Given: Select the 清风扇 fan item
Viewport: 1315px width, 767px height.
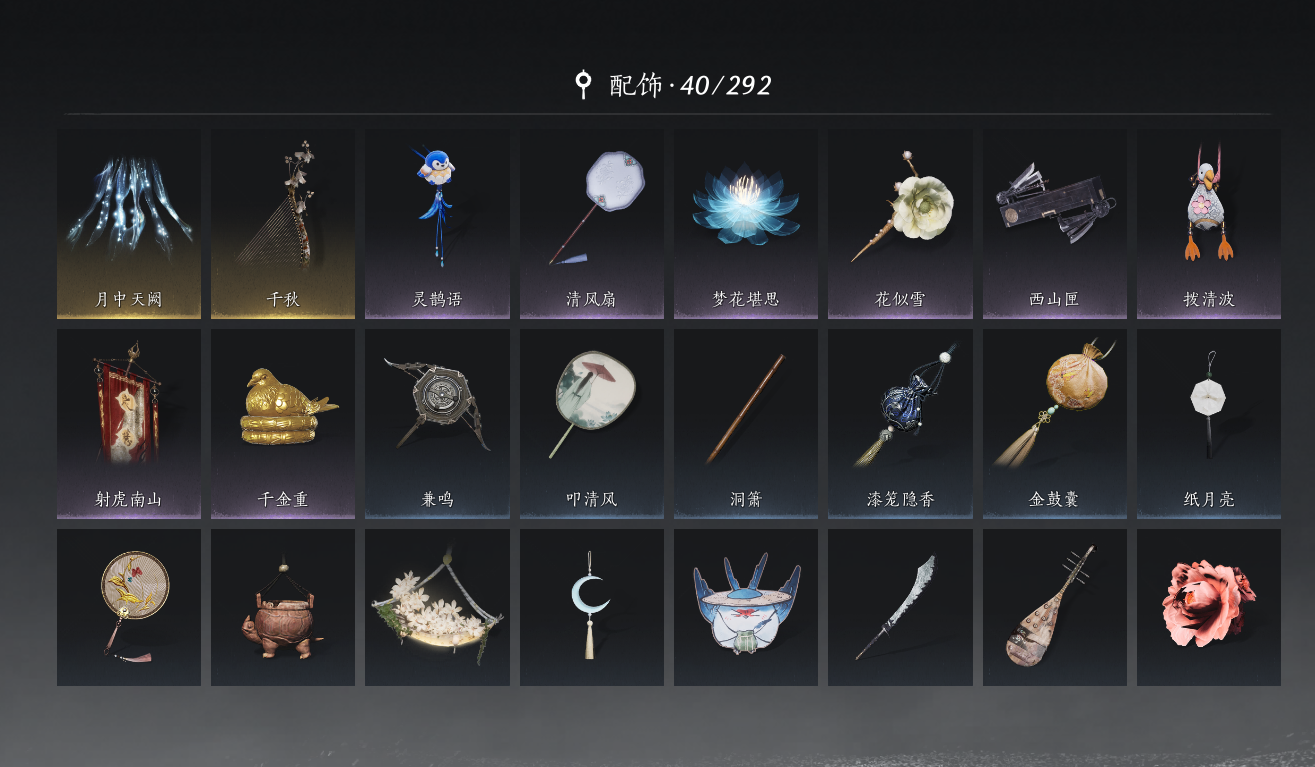Looking at the screenshot, I should click(x=592, y=224).
